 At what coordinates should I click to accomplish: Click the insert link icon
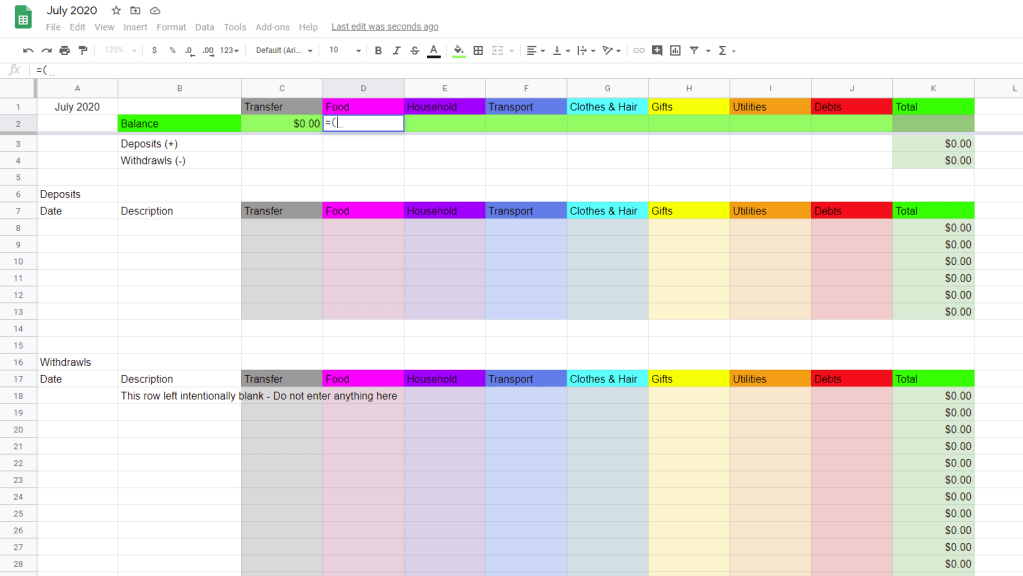pos(639,50)
